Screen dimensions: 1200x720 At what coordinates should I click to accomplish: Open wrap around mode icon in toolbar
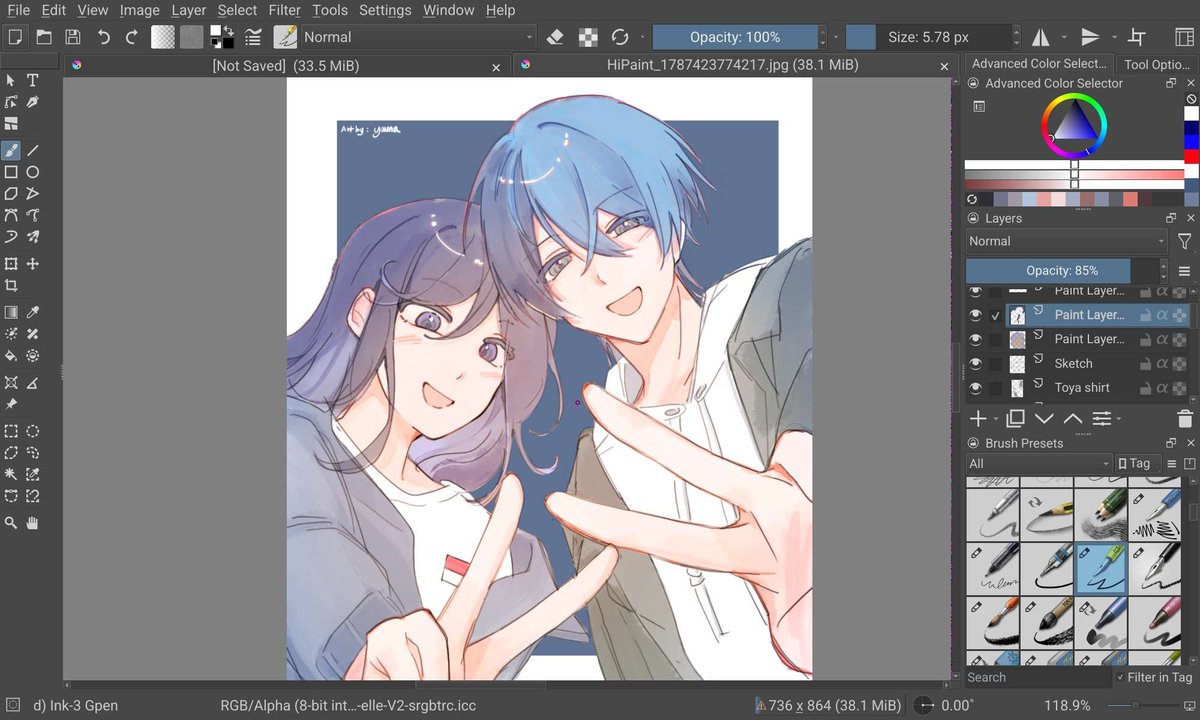click(1137, 37)
